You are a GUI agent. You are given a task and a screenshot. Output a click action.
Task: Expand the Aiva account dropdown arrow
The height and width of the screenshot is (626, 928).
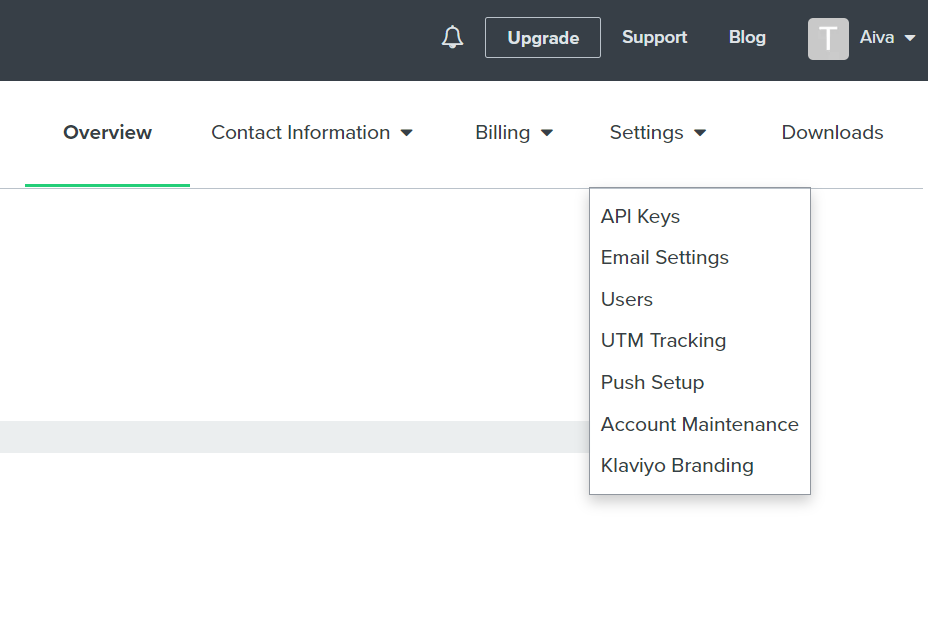(x=910, y=38)
